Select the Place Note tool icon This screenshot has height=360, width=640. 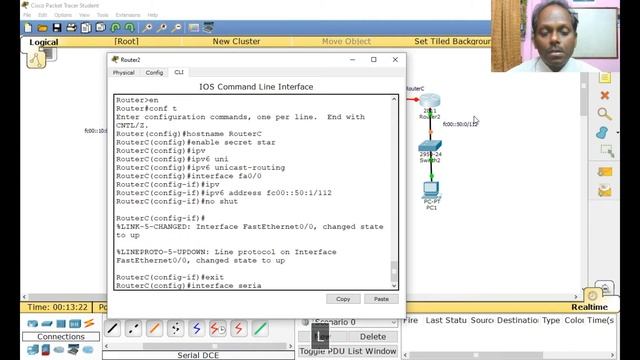click(x=605, y=77)
